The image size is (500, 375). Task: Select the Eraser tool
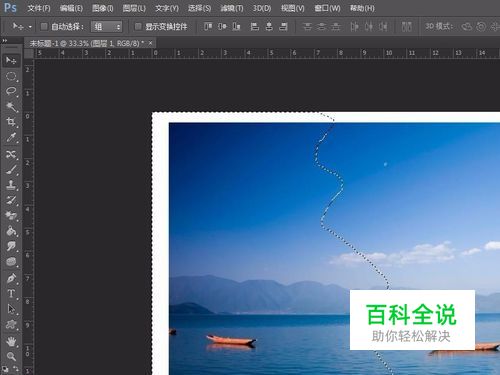[11, 216]
